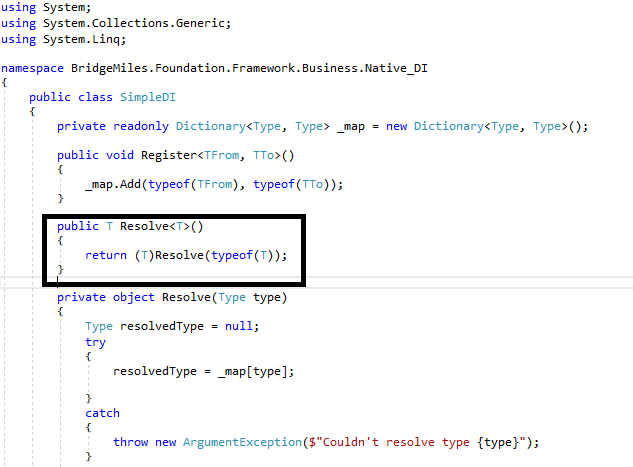Viewport: 633px width, 467px height.
Task: Click the 'catch' keyword
Action: (x=103, y=413)
